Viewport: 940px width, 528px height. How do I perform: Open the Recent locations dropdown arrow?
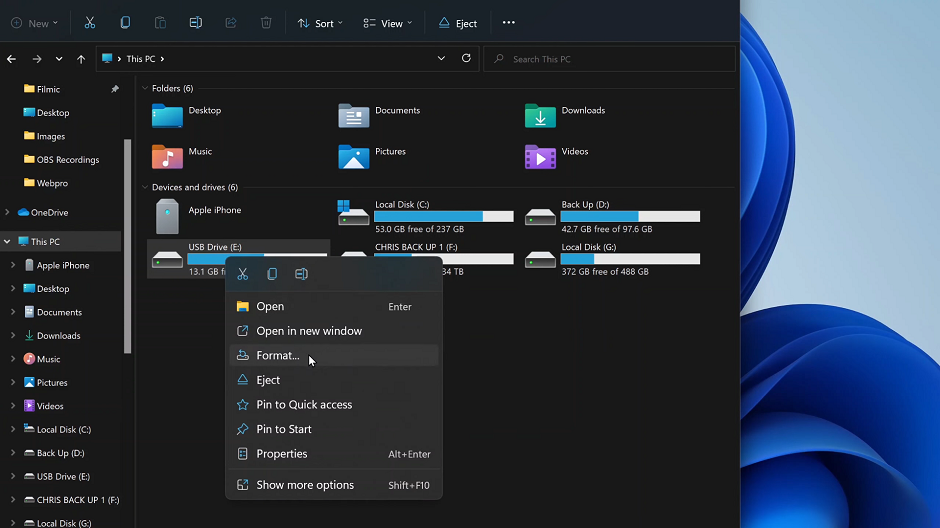point(59,59)
